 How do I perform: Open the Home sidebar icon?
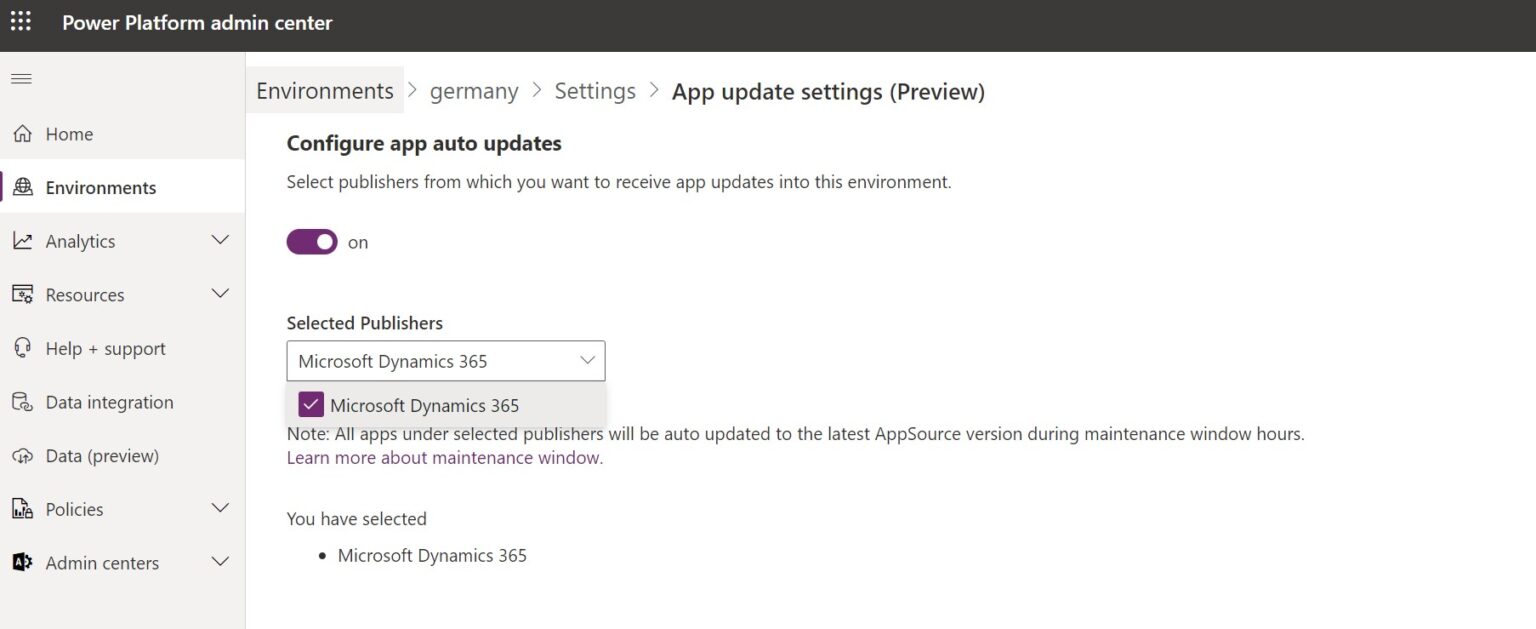(22, 133)
